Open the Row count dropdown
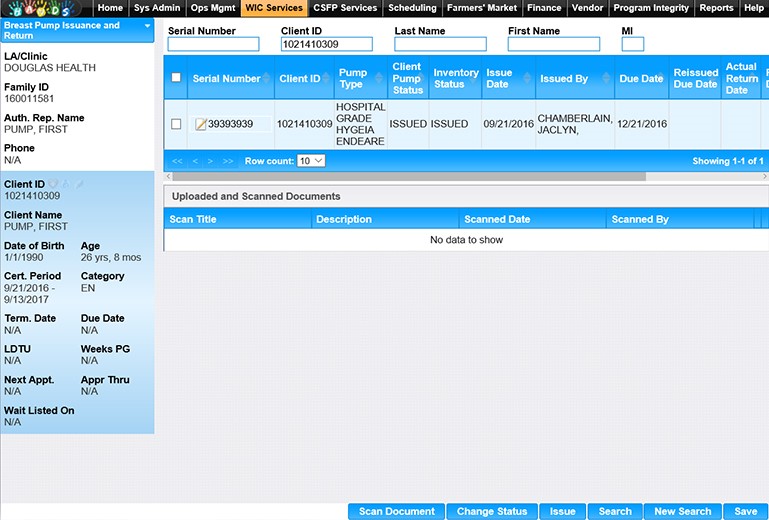 (x=311, y=161)
